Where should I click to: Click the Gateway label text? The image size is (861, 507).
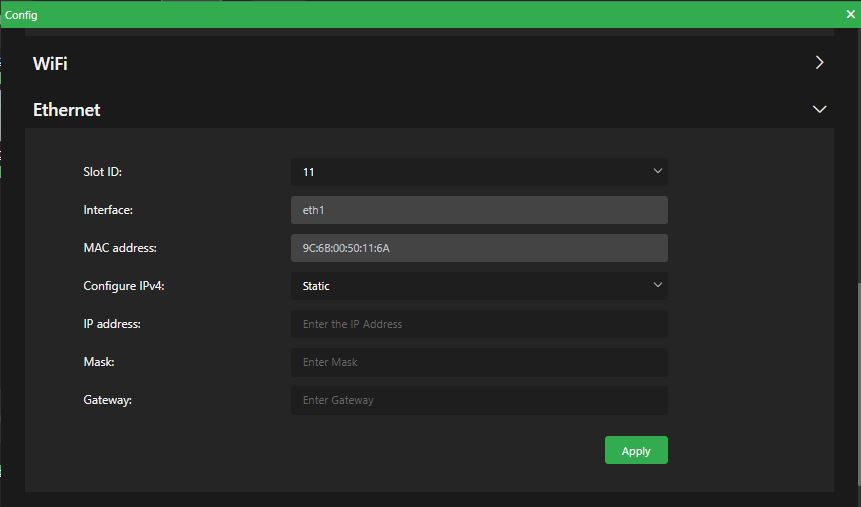tap(107, 400)
